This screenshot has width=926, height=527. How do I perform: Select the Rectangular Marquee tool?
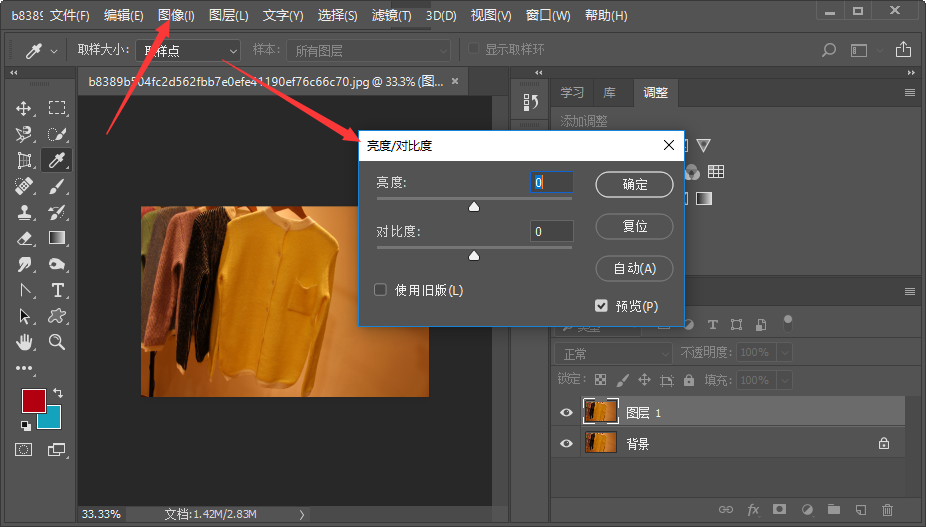[x=57, y=108]
